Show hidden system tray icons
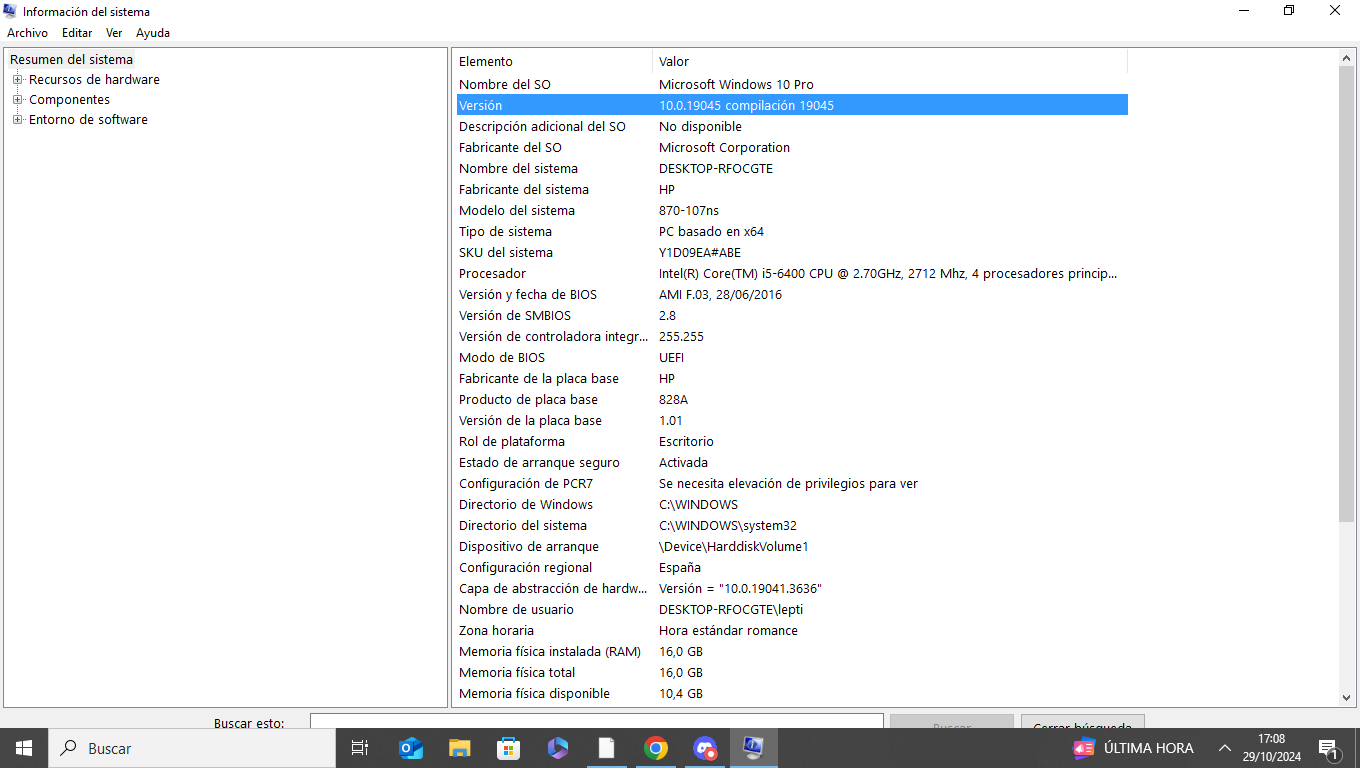The height and width of the screenshot is (768, 1360). [1224, 748]
